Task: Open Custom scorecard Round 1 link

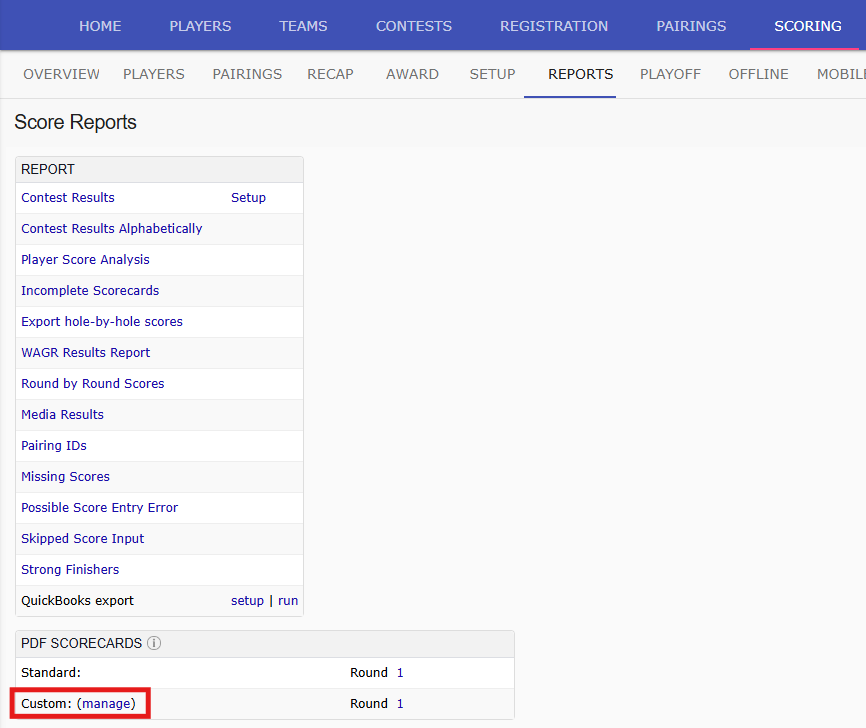Action: pyautogui.click(x=400, y=703)
